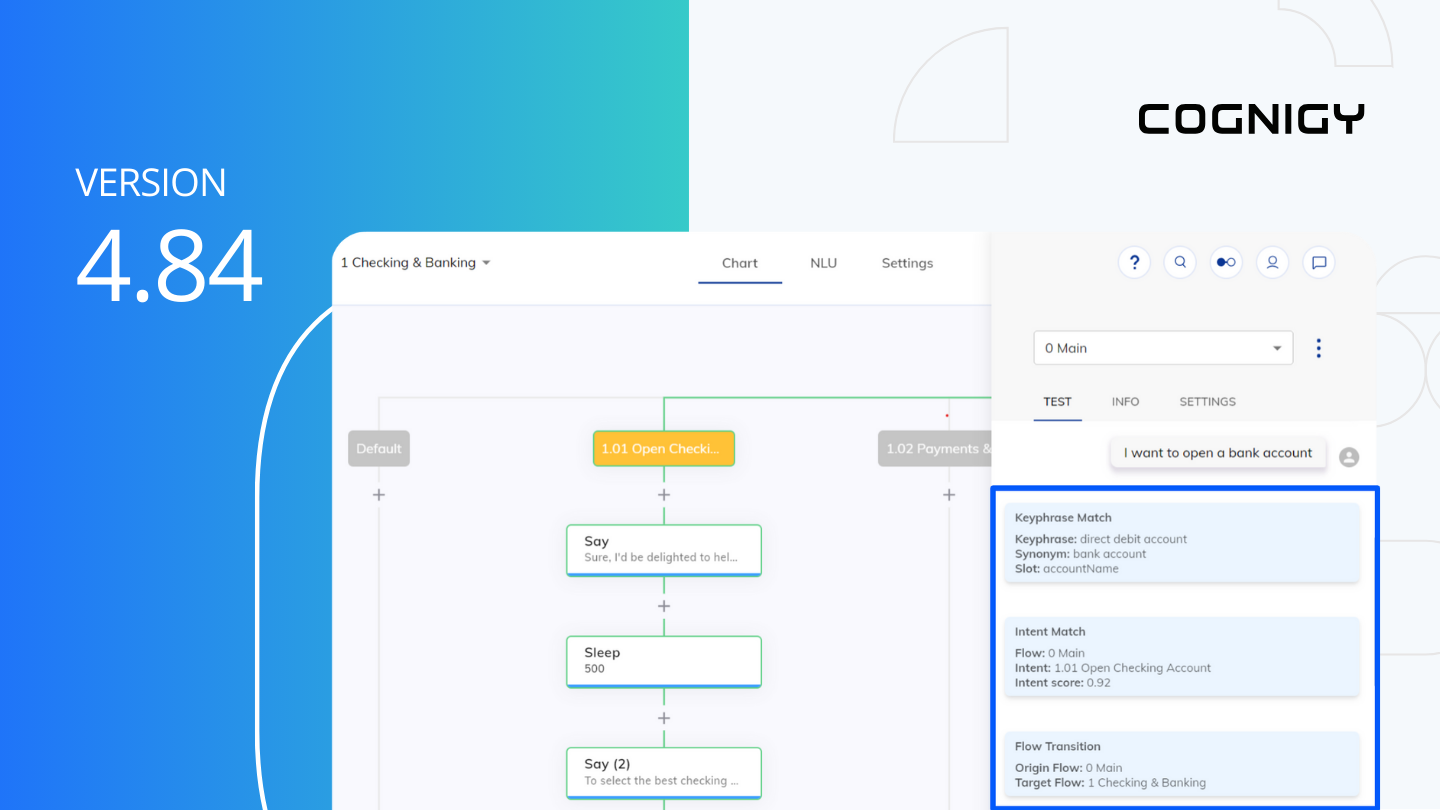Screen dimensions: 1440x810
Task: Click the plus icon below the Default node
Action: 378,494
